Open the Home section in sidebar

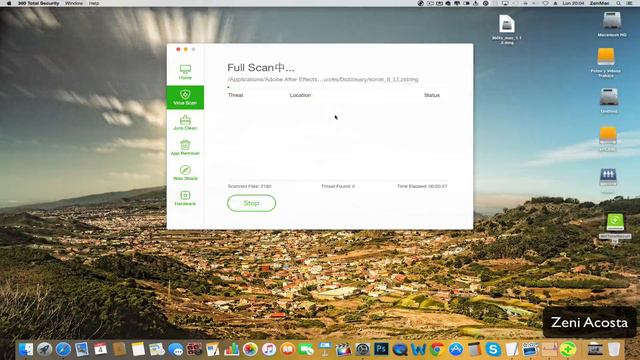[x=185, y=72]
